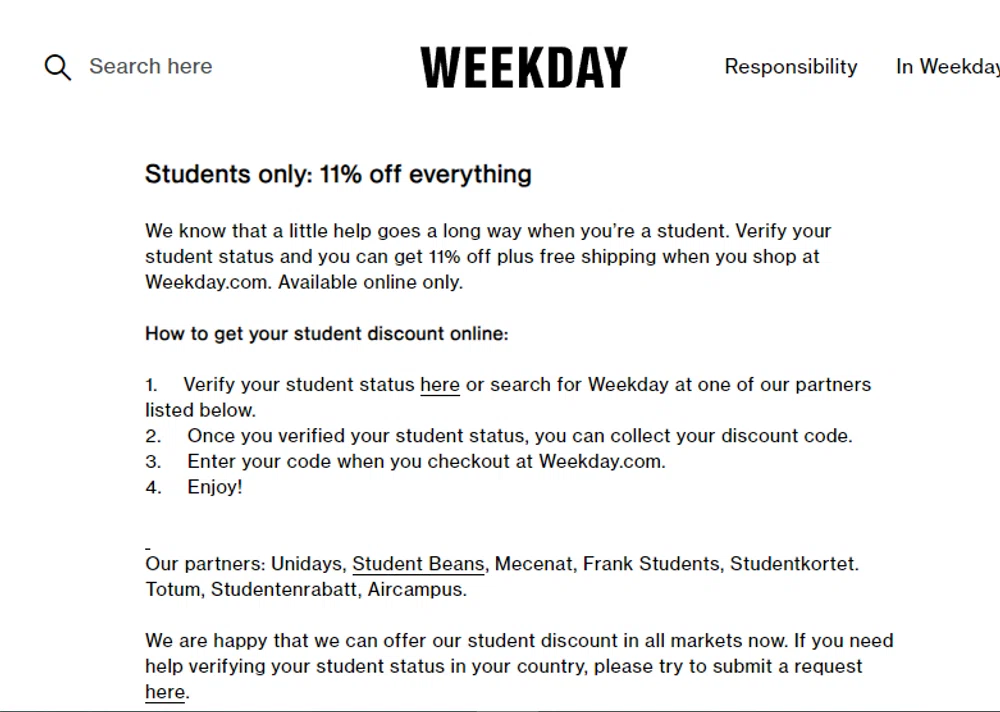Screen dimensions: 1000x712
Task: Click the Mecenat partner name
Action: pyautogui.click(x=534, y=563)
